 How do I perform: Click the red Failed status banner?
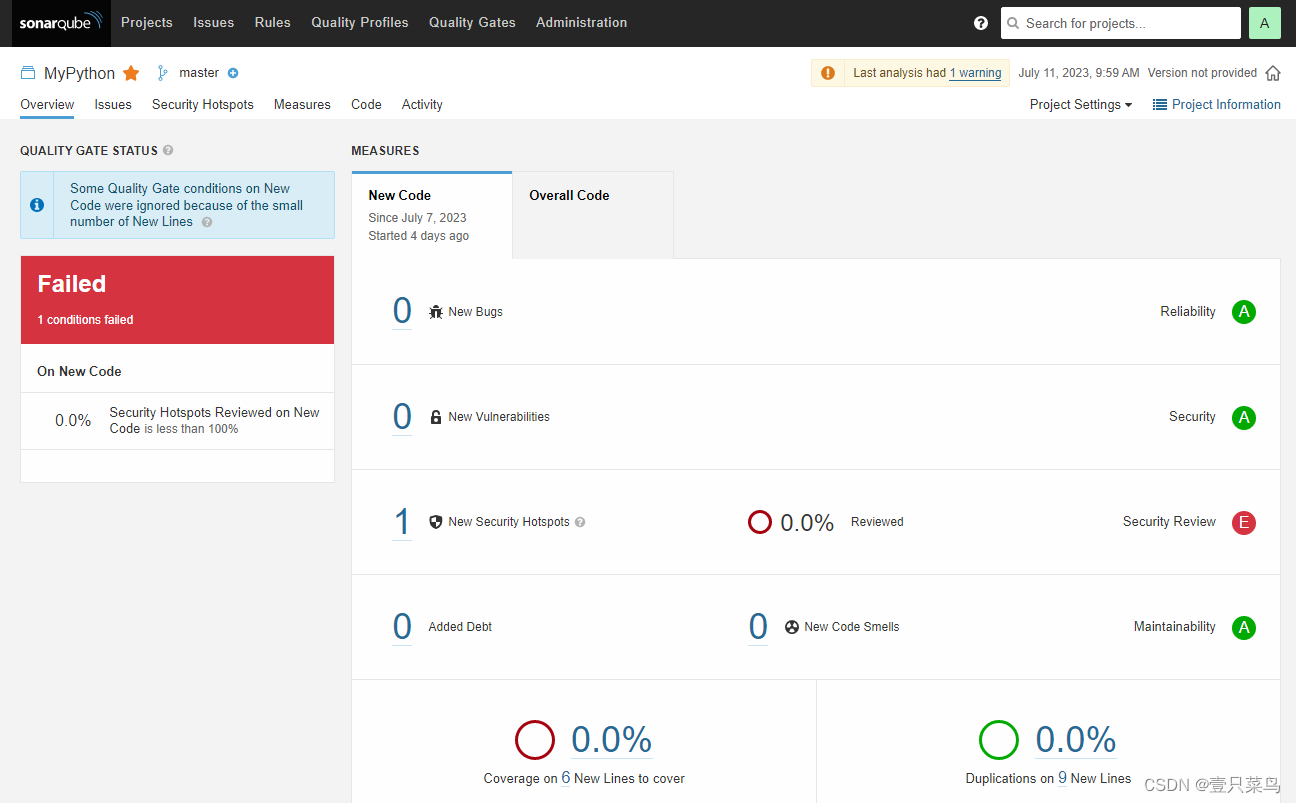pos(178,300)
